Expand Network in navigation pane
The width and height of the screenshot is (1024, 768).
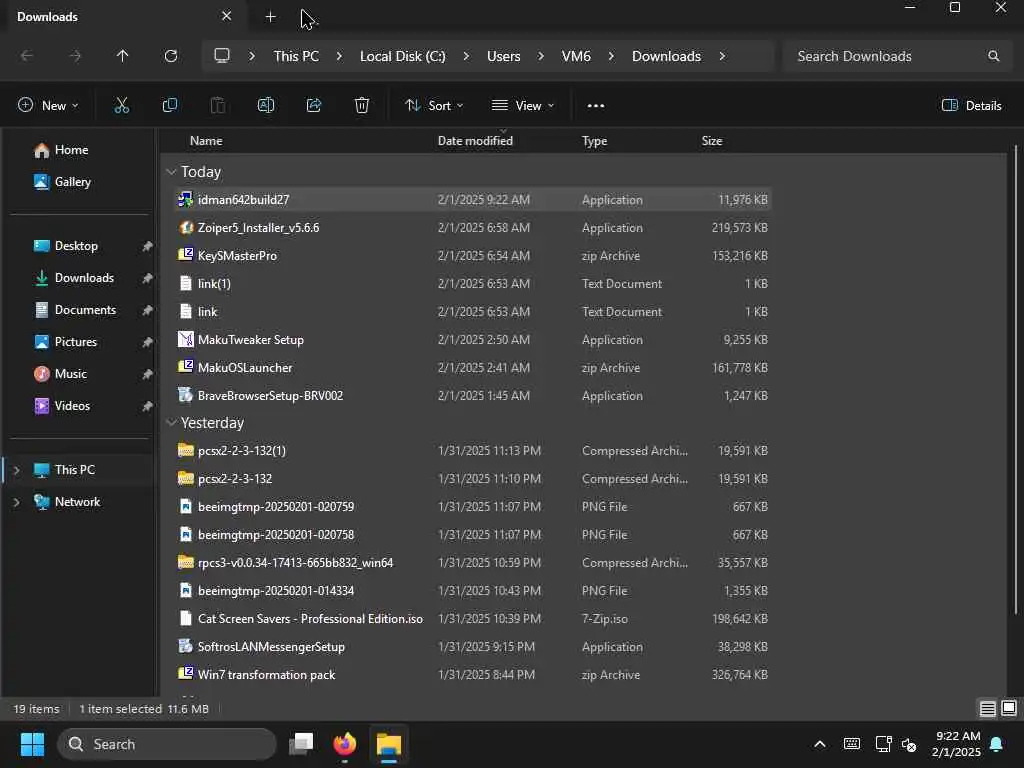pos(16,502)
